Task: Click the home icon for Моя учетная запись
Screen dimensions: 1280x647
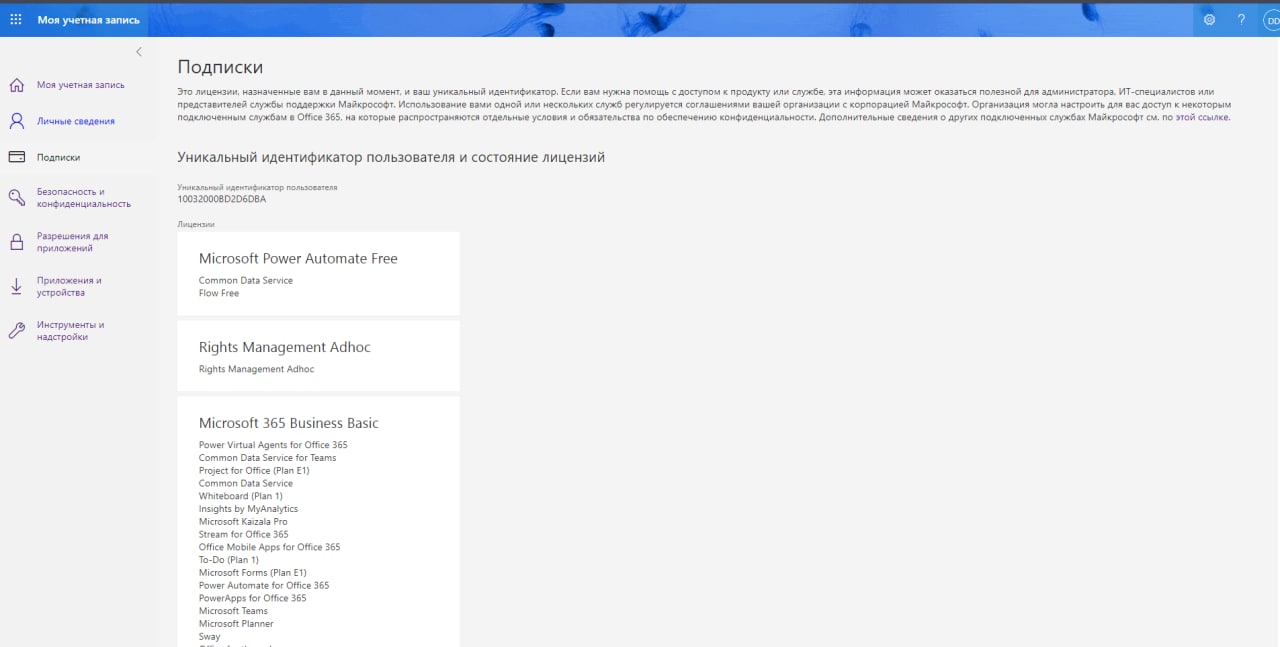Action: [16, 85]
